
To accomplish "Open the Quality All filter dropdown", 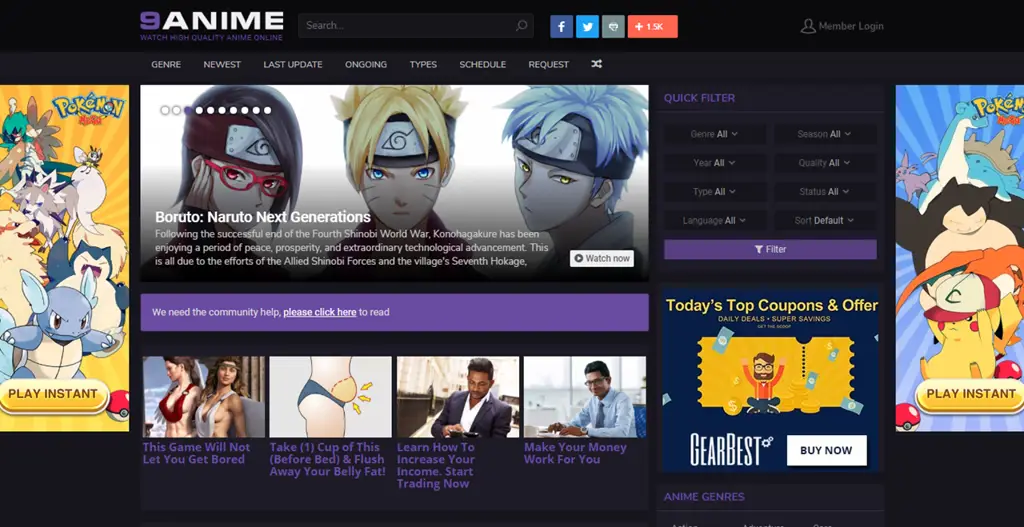I will pyautogui.click(x=825, y=163).
